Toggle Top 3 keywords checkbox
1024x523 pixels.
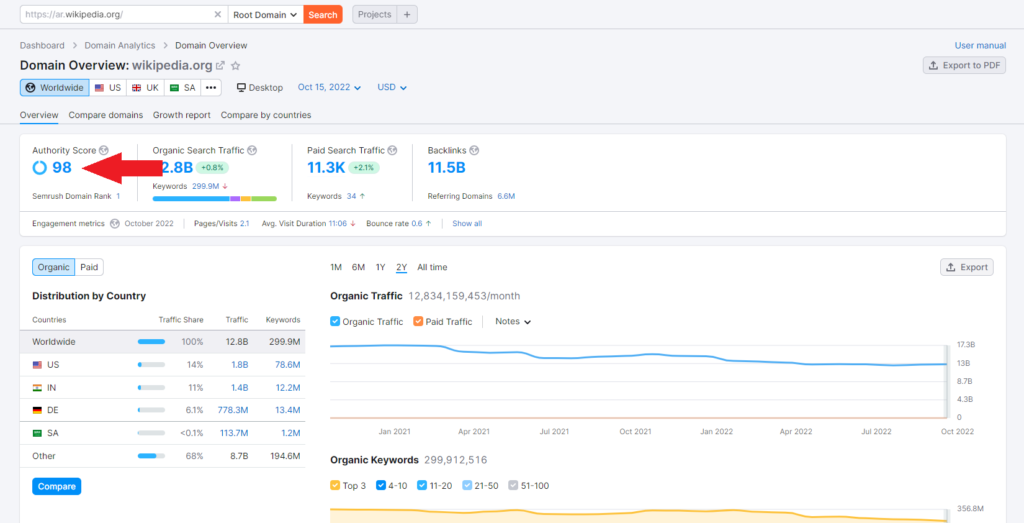[x=336, y=486]
